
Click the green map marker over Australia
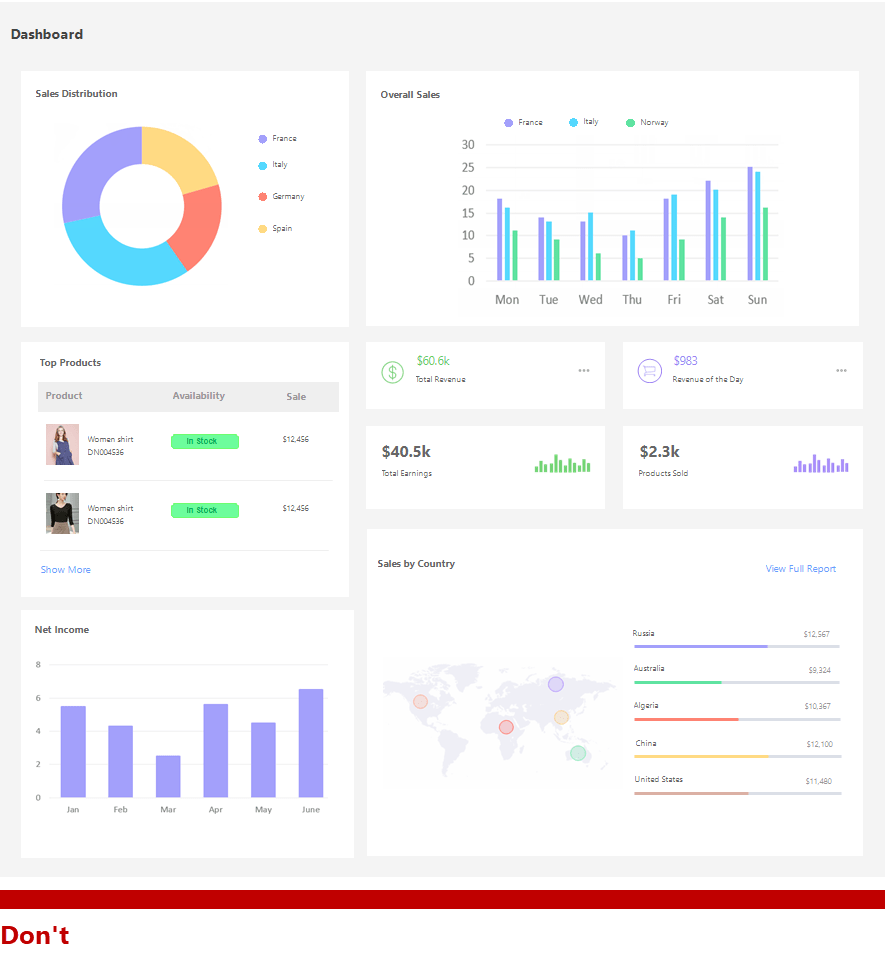pos(578,754)
